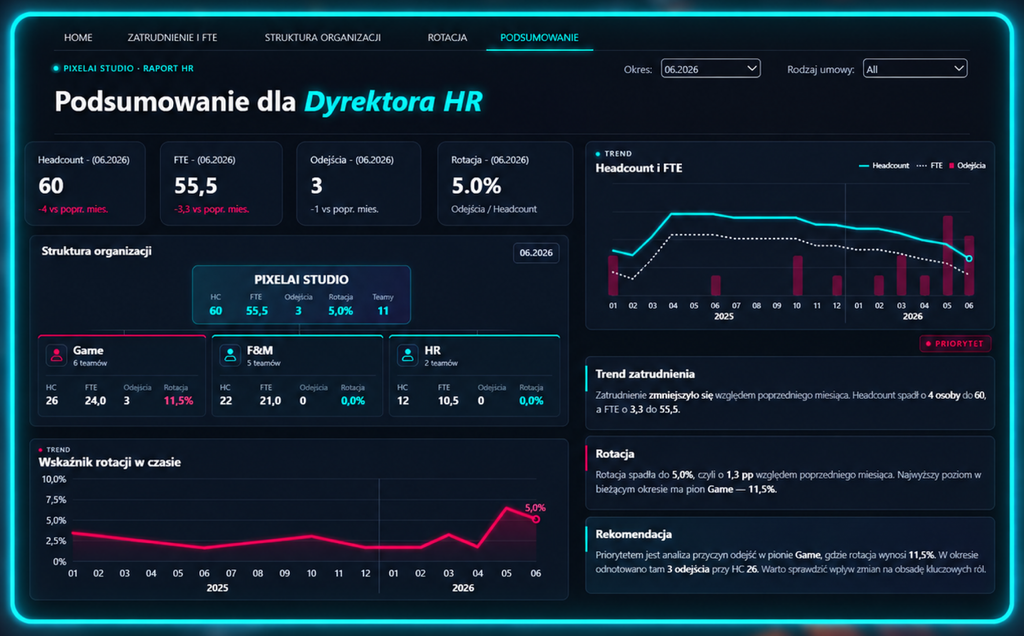The width and height of the screenshot is (1024, 636).
Task: Click the HR division person icon
Action: pos(408,355)
